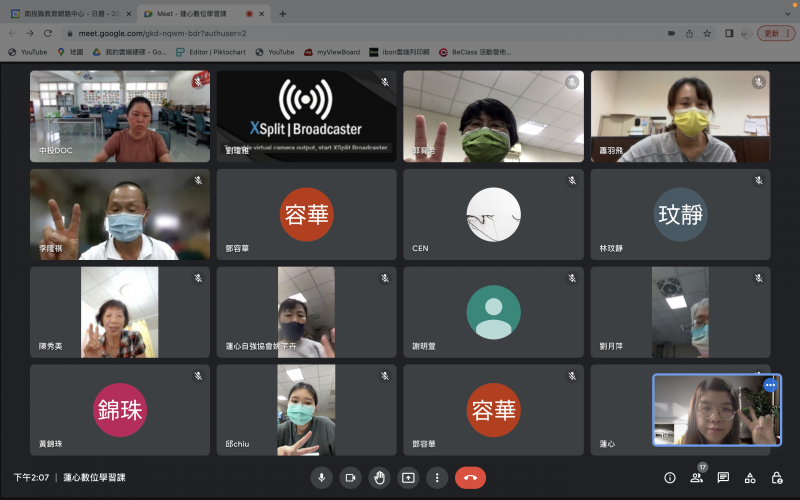Viewport: 800px width, 500px height.
Task: Click the 錦珠 pink round avatar
Action: pyautogui.click(x=120, y=410)
